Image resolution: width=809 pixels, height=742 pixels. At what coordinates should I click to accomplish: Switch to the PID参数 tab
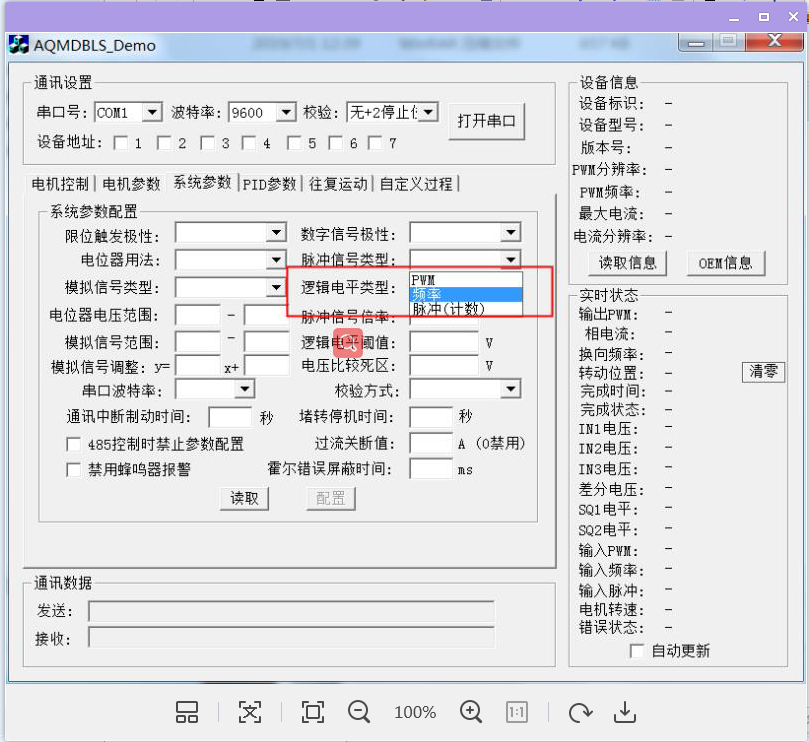(269, 184)
